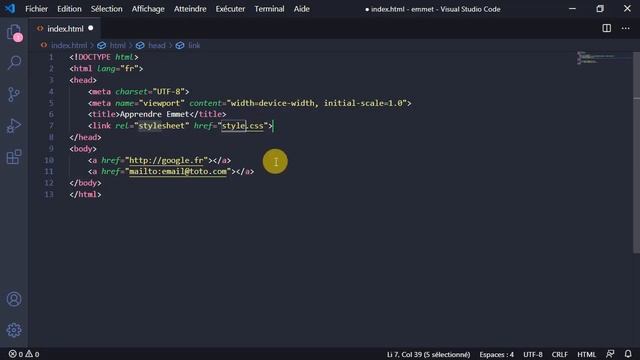Image resolution: width=640 pixels, height=360 pixels.
Task: Open the Manage gear icon
Action: tap(14, 330)
